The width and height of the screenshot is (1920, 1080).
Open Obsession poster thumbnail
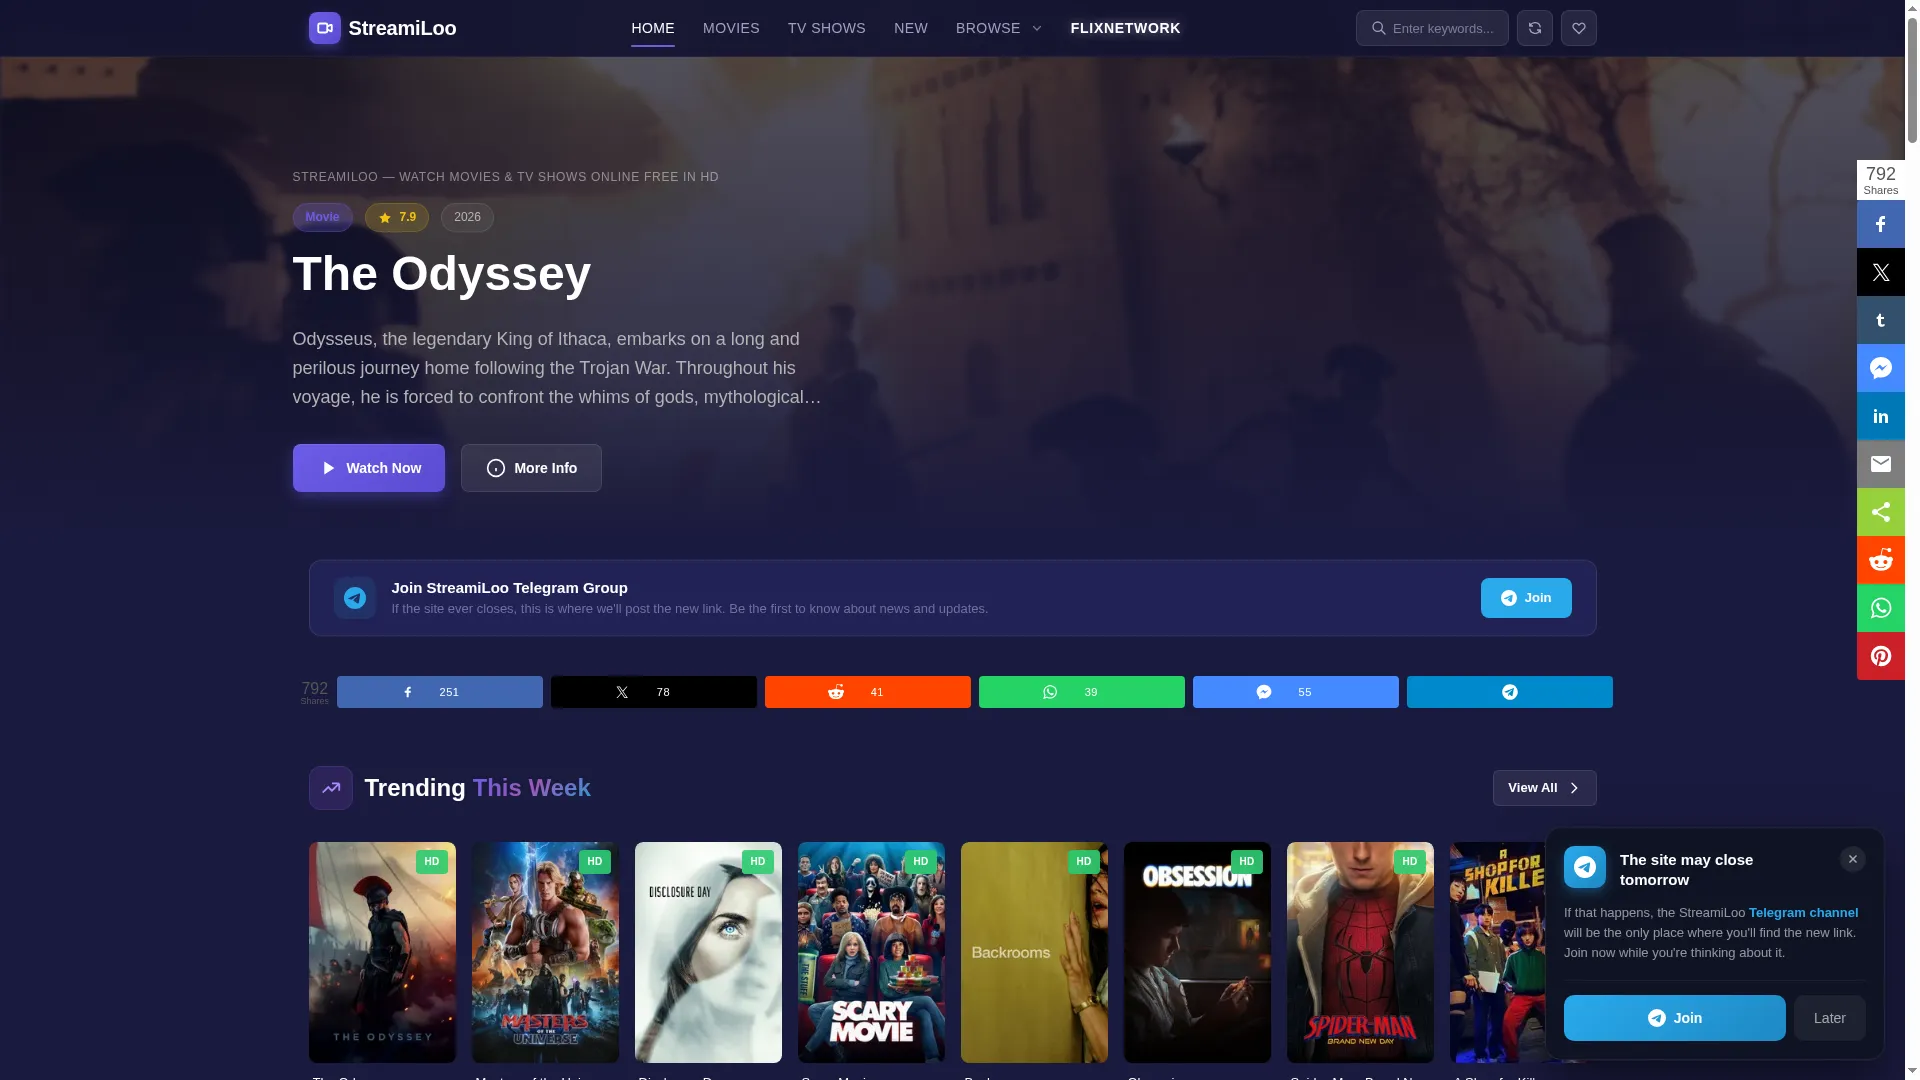point(1197,952)
